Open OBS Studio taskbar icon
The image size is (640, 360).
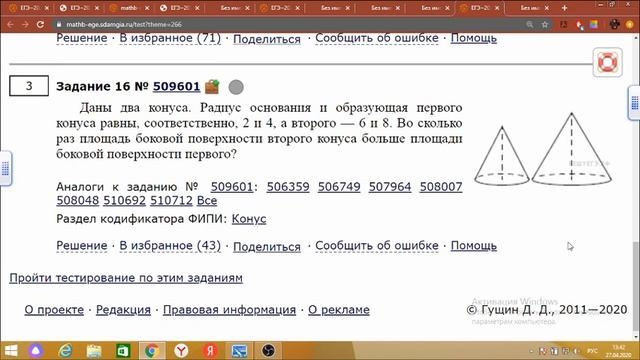[268, 351]
